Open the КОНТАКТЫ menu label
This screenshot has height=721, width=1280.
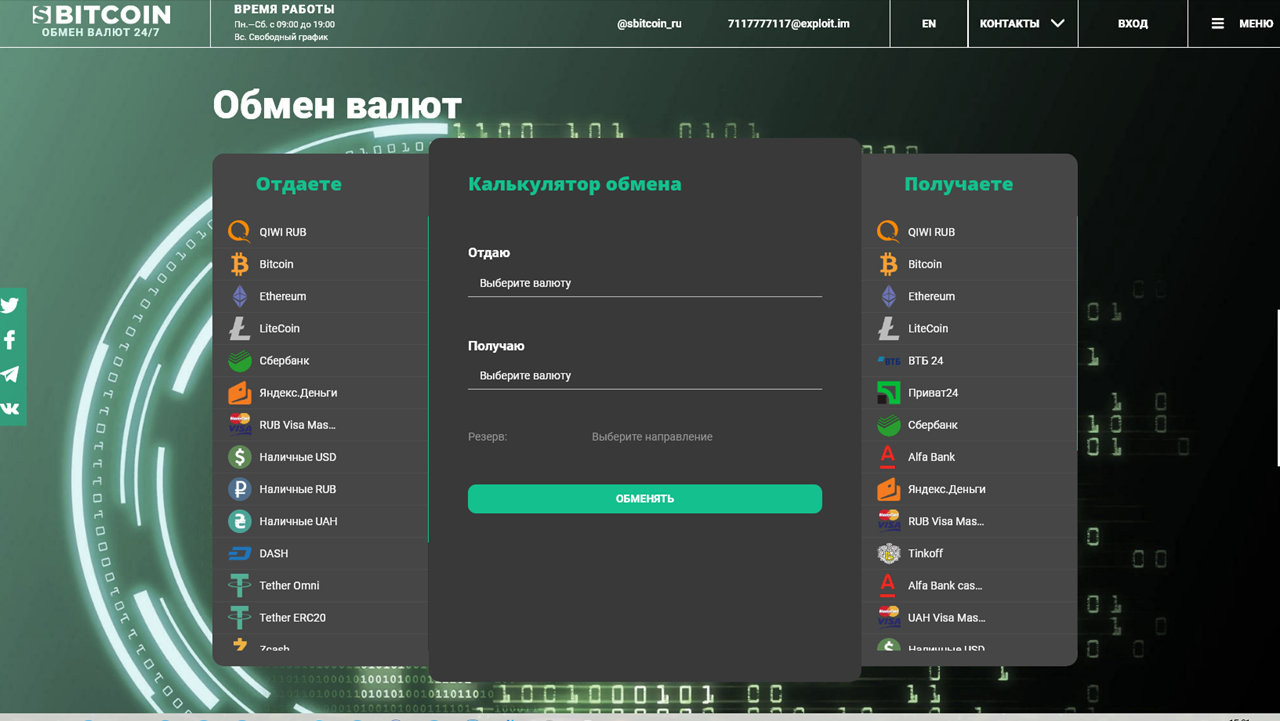pos(1009,23)
